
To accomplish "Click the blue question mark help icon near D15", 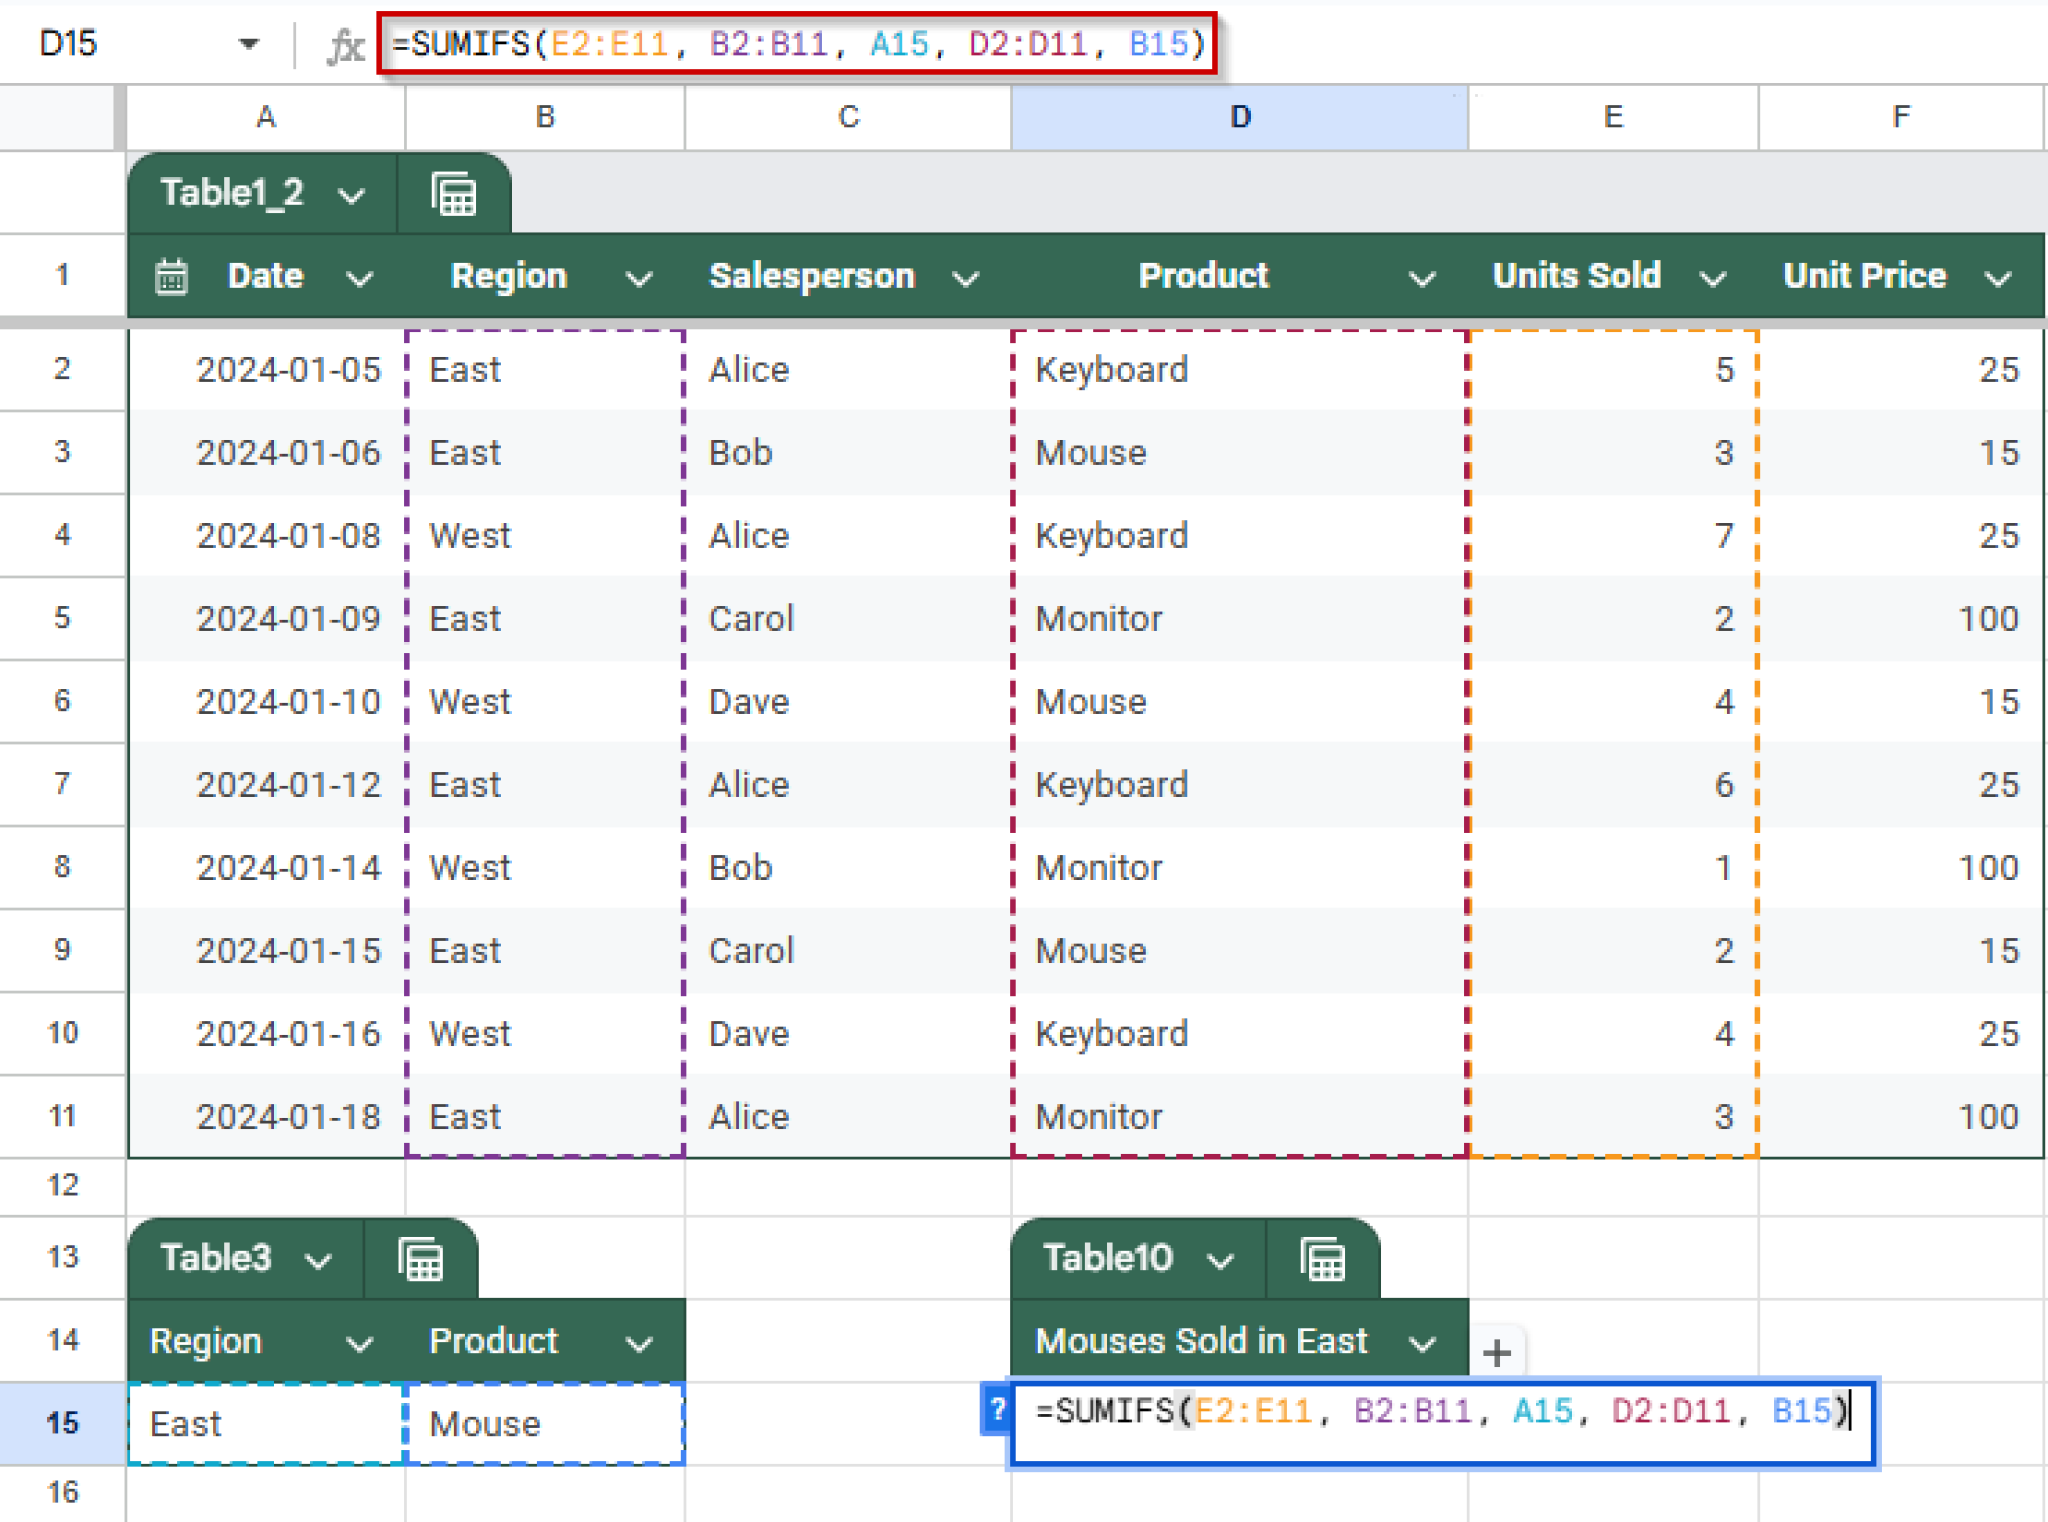I will click(x=996, y=1411).
